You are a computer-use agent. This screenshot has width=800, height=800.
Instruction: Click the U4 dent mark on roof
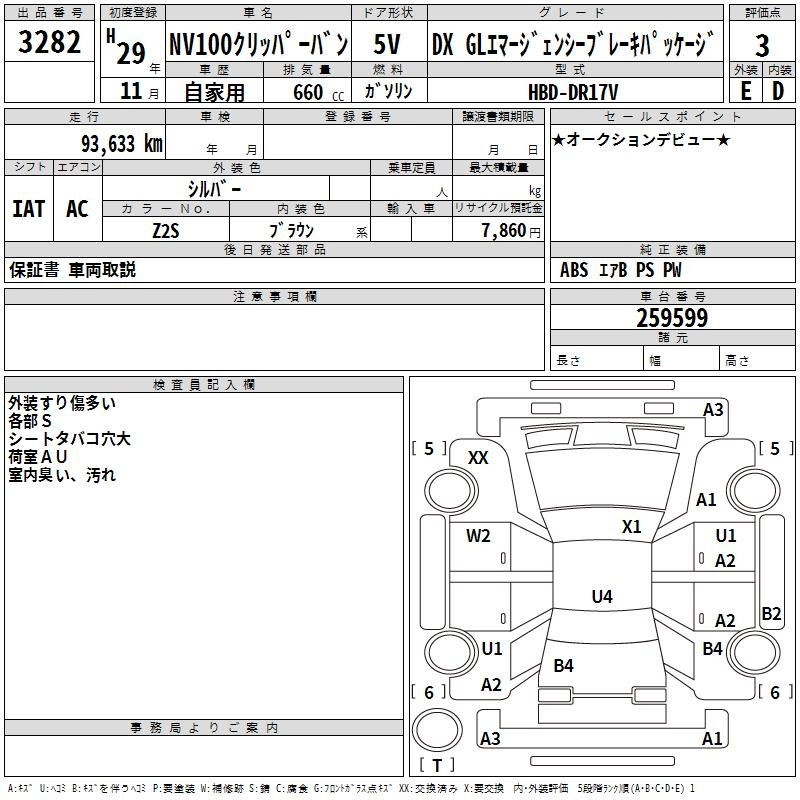pos(601,597)
